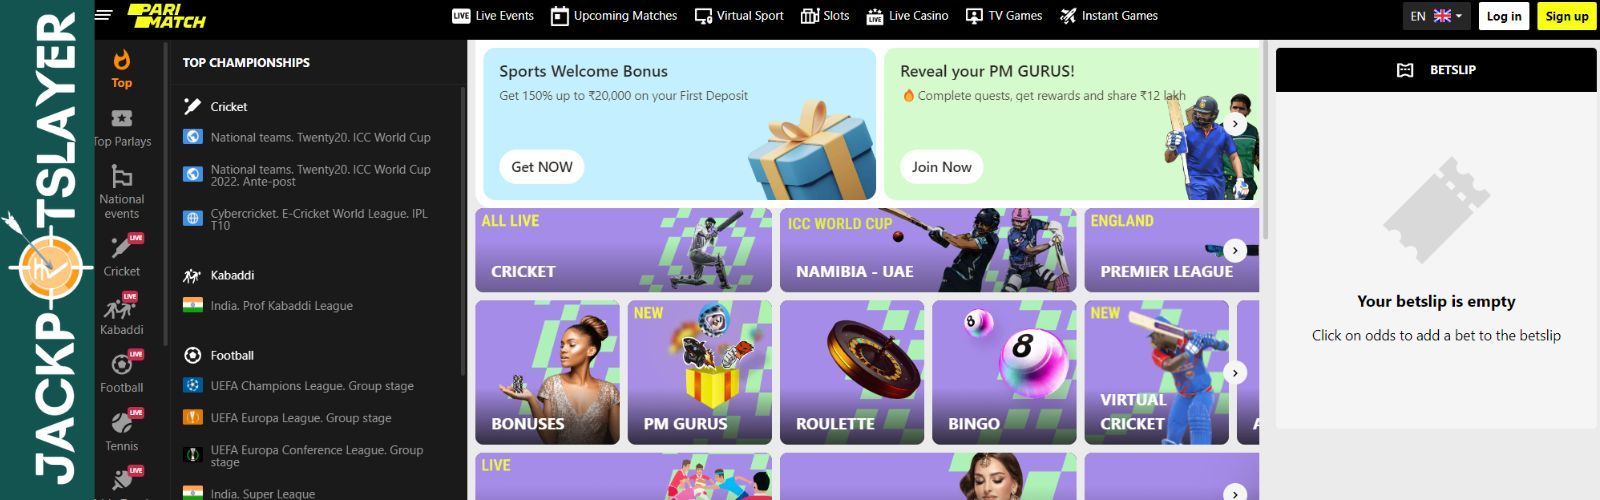Open live Kabaddi sidebar icon

122,305
